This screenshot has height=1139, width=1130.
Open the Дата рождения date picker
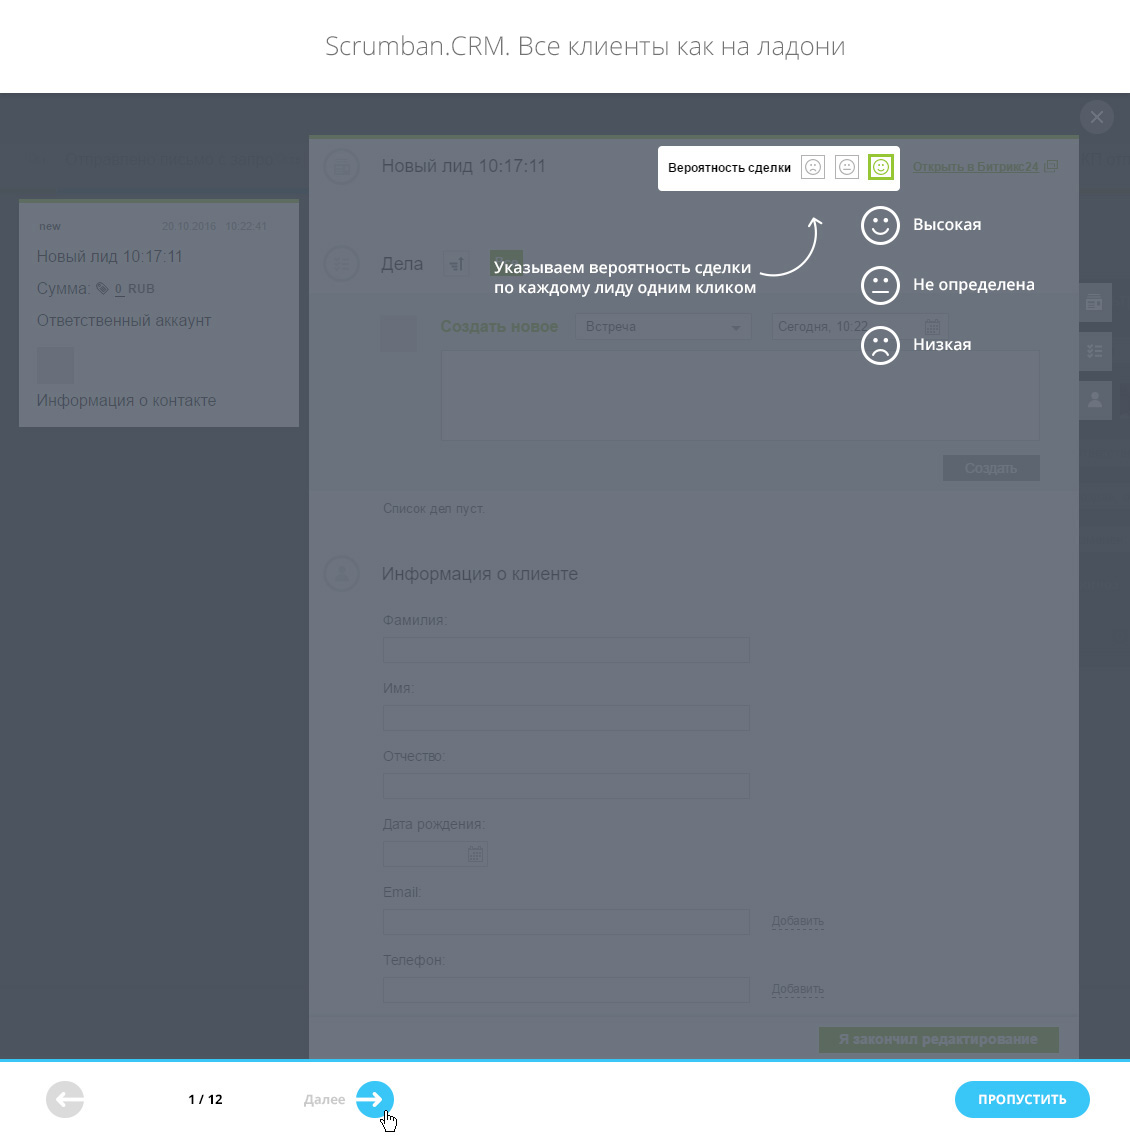[x=475, y=854]
